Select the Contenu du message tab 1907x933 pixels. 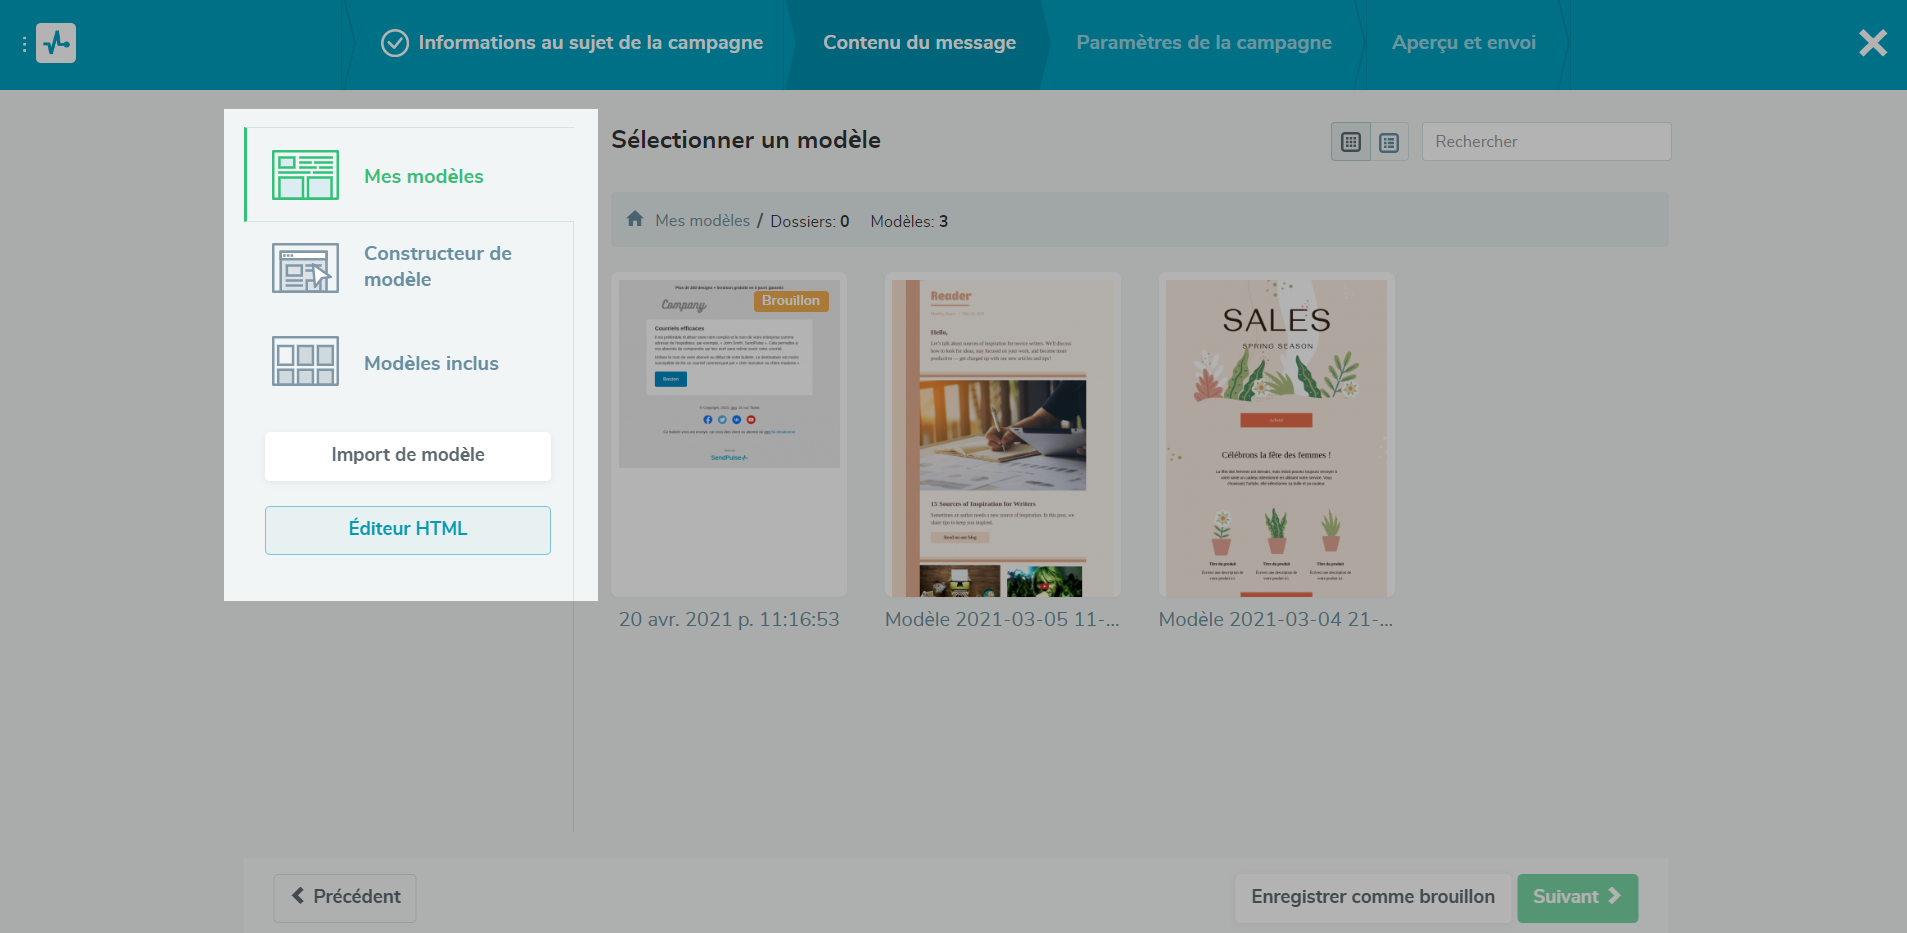pyautogui.click(x=919, y=42)
